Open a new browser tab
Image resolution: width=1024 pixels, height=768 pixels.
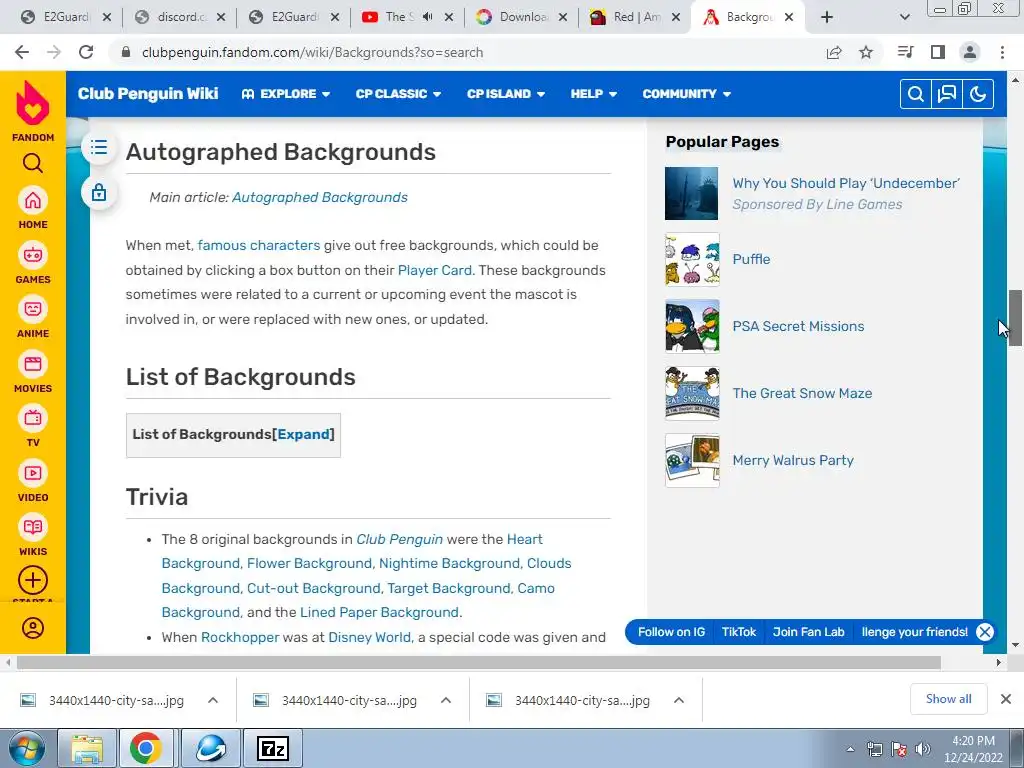pyautogui.click(x=827, y=17)
